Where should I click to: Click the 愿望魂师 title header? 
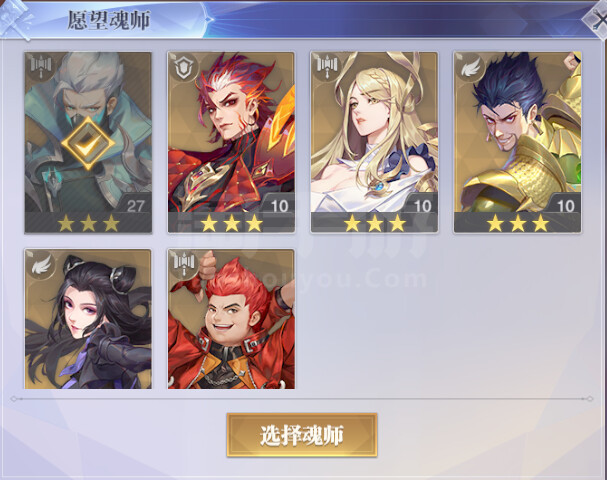tap(109, 20)
